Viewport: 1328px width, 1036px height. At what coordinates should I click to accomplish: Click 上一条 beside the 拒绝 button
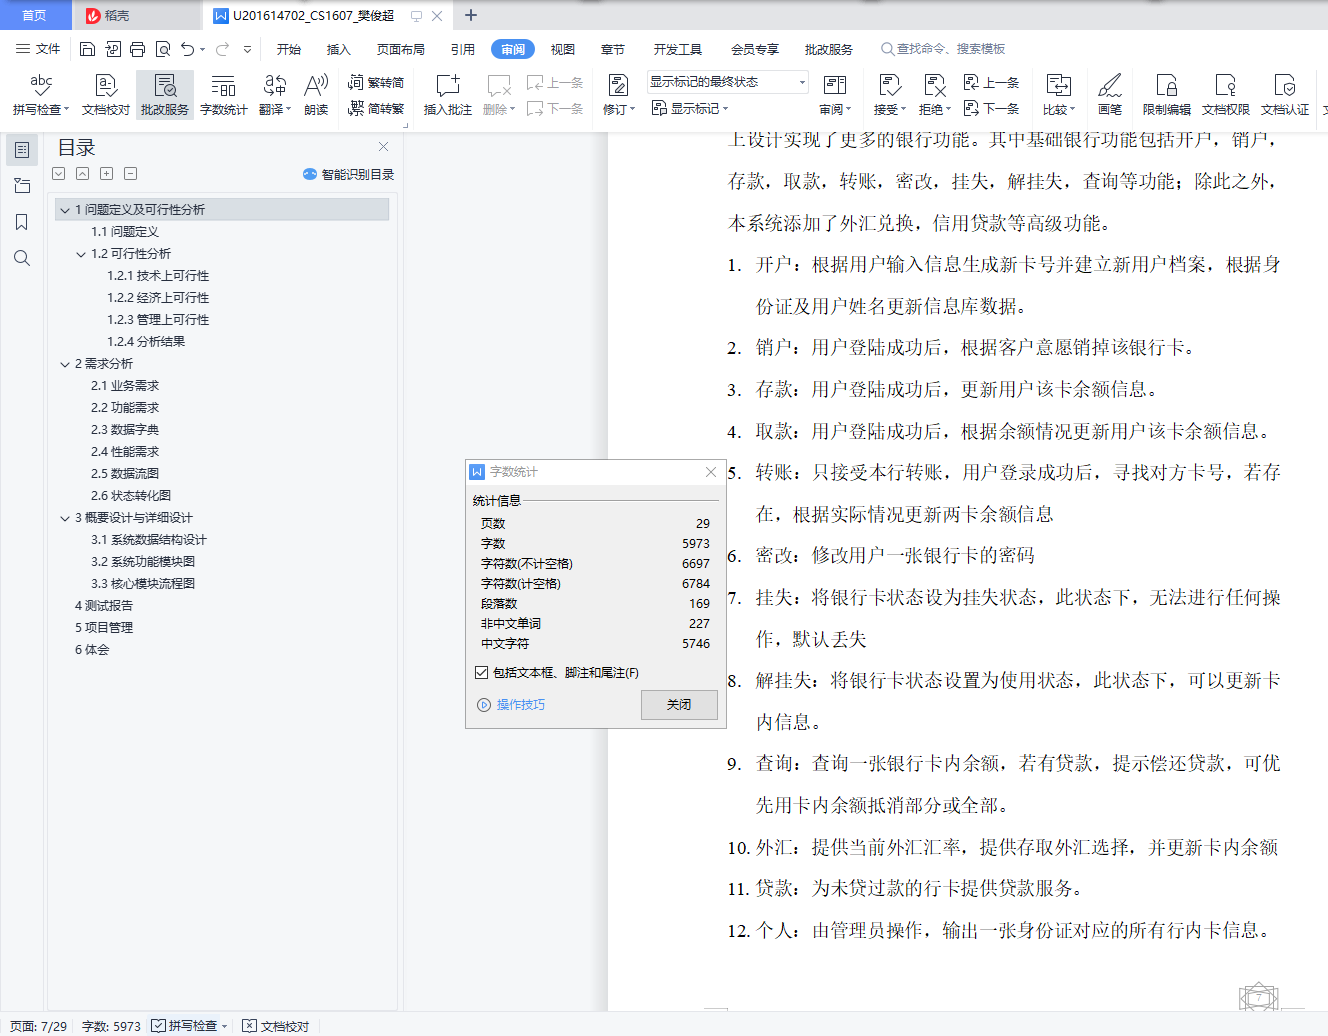(x=991, y=83)
